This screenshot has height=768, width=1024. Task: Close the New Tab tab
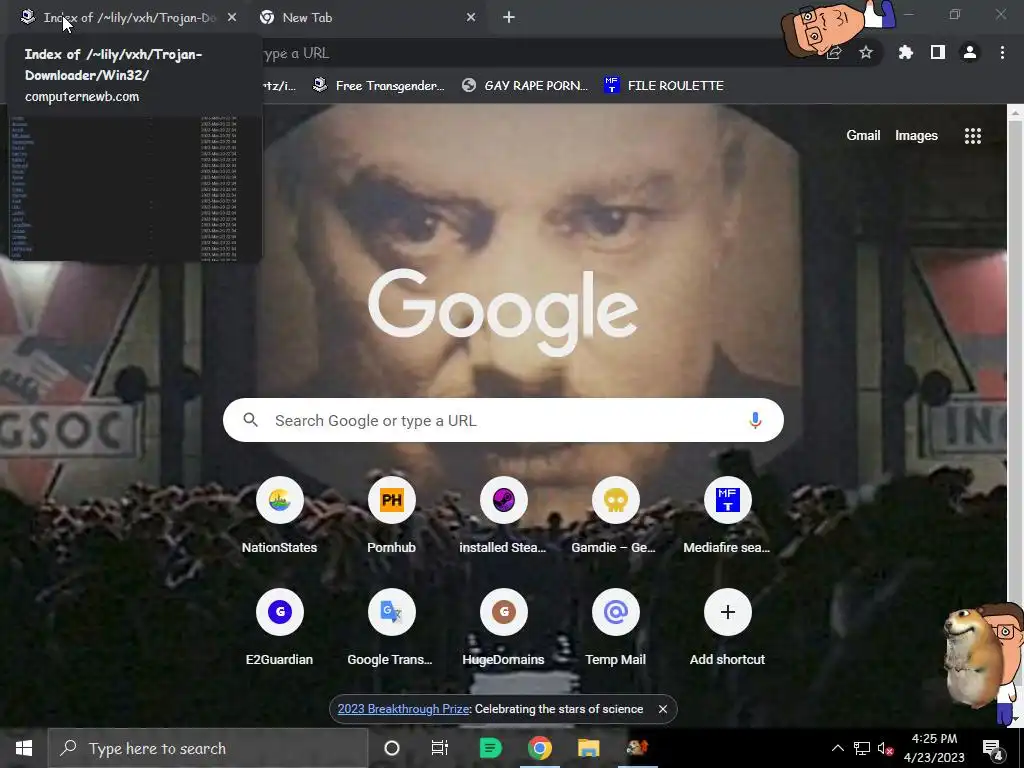471,18
